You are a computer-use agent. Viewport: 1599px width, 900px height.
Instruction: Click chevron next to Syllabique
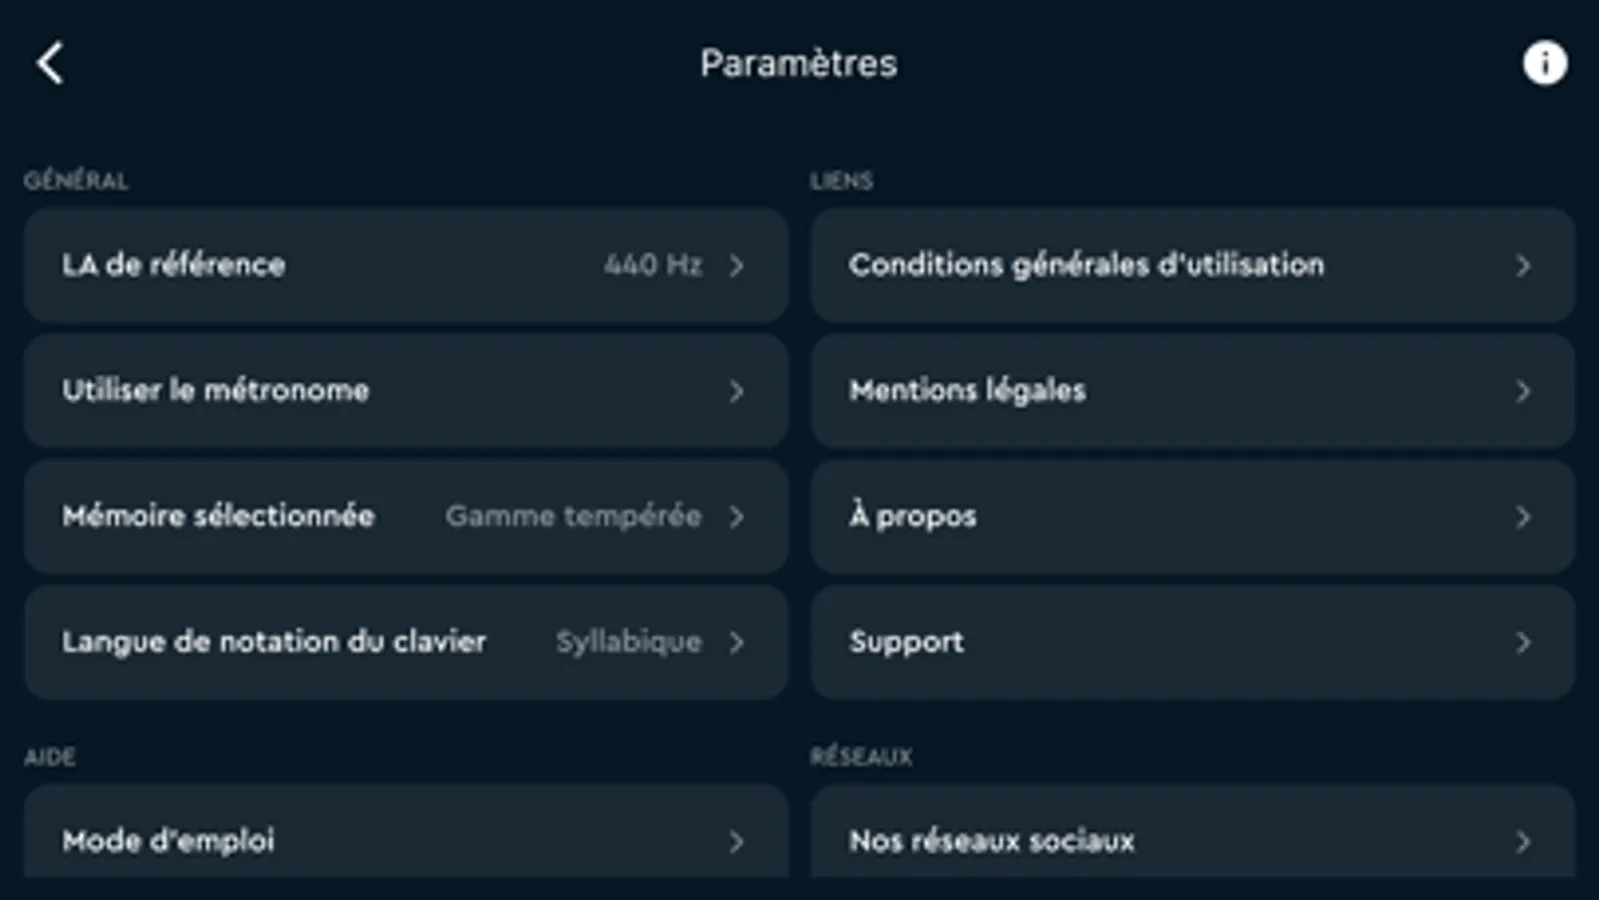[x=737, y=643]
